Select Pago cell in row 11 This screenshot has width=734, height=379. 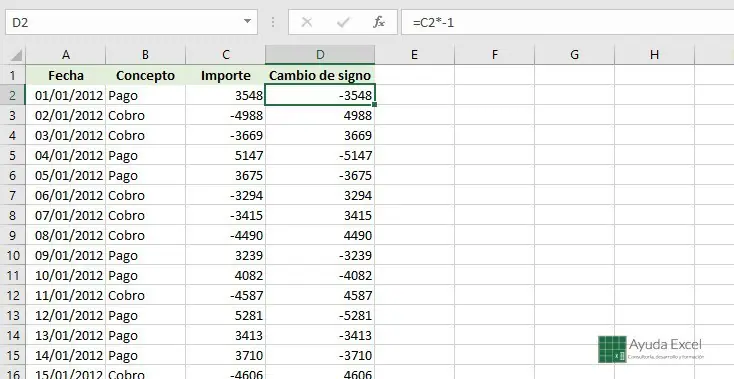coord(146,275)
